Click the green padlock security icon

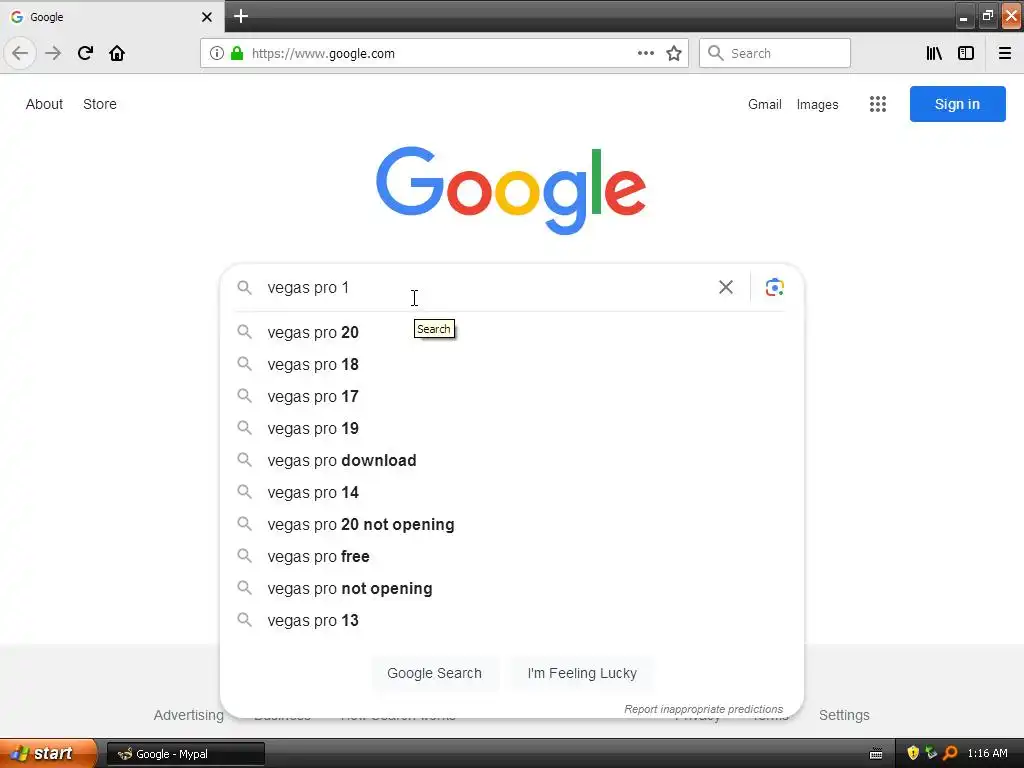[237, 53]
